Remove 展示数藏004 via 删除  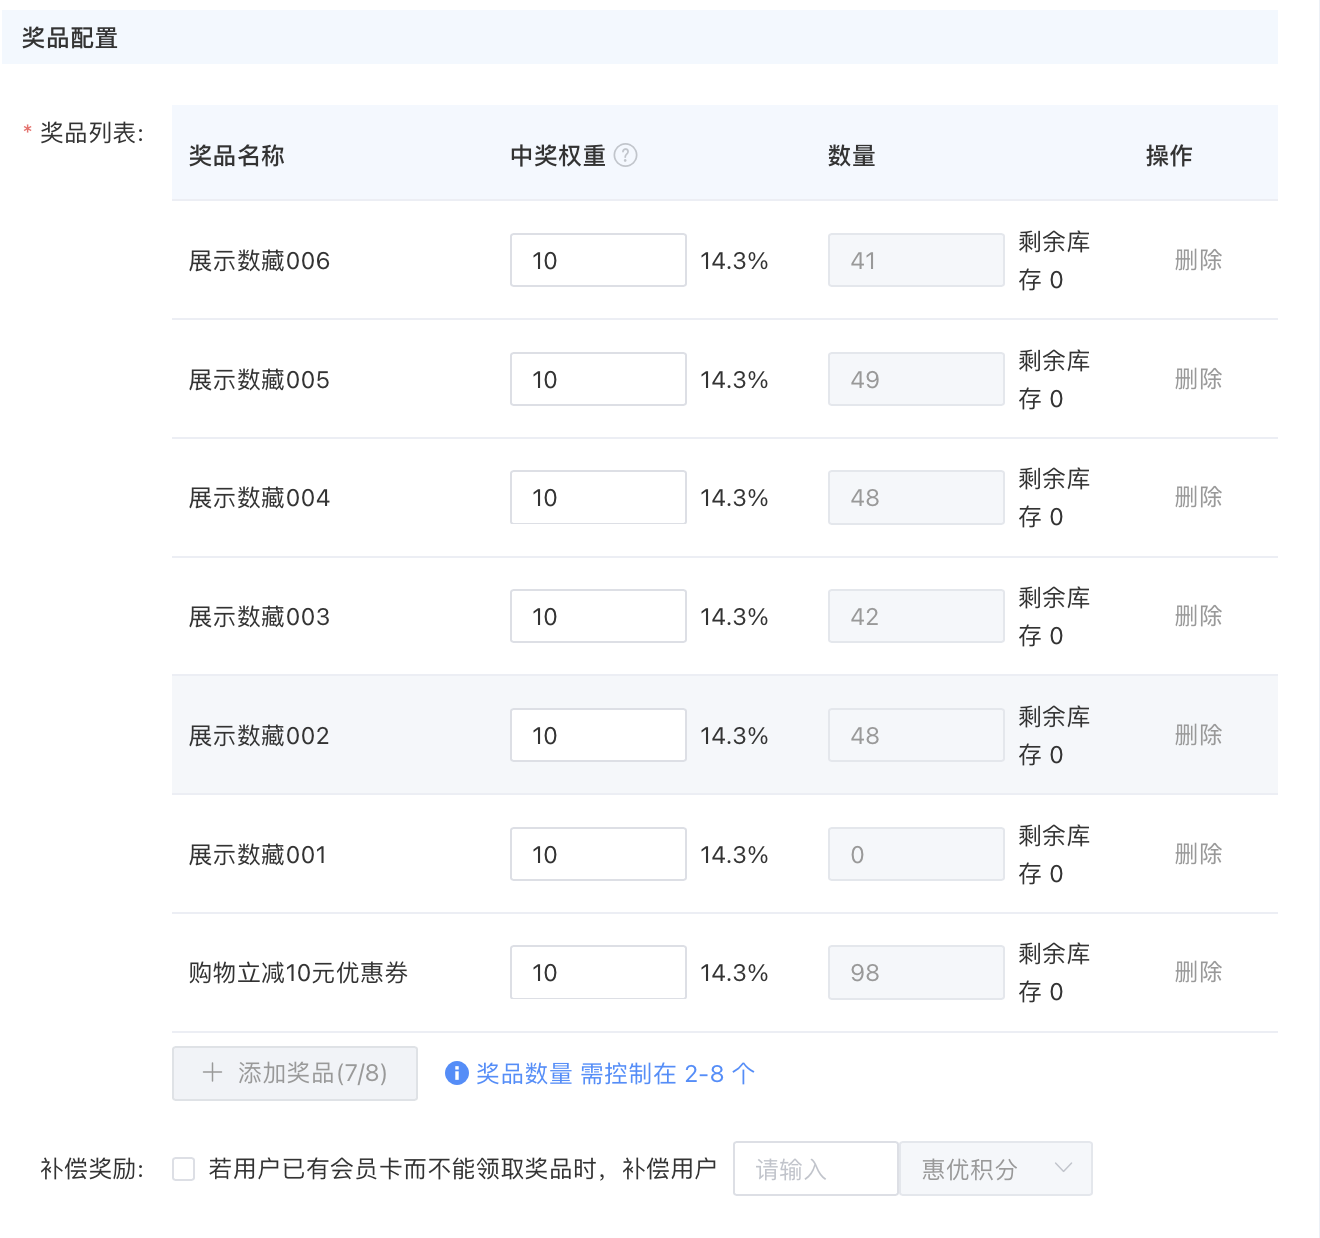click(1198, 497)
